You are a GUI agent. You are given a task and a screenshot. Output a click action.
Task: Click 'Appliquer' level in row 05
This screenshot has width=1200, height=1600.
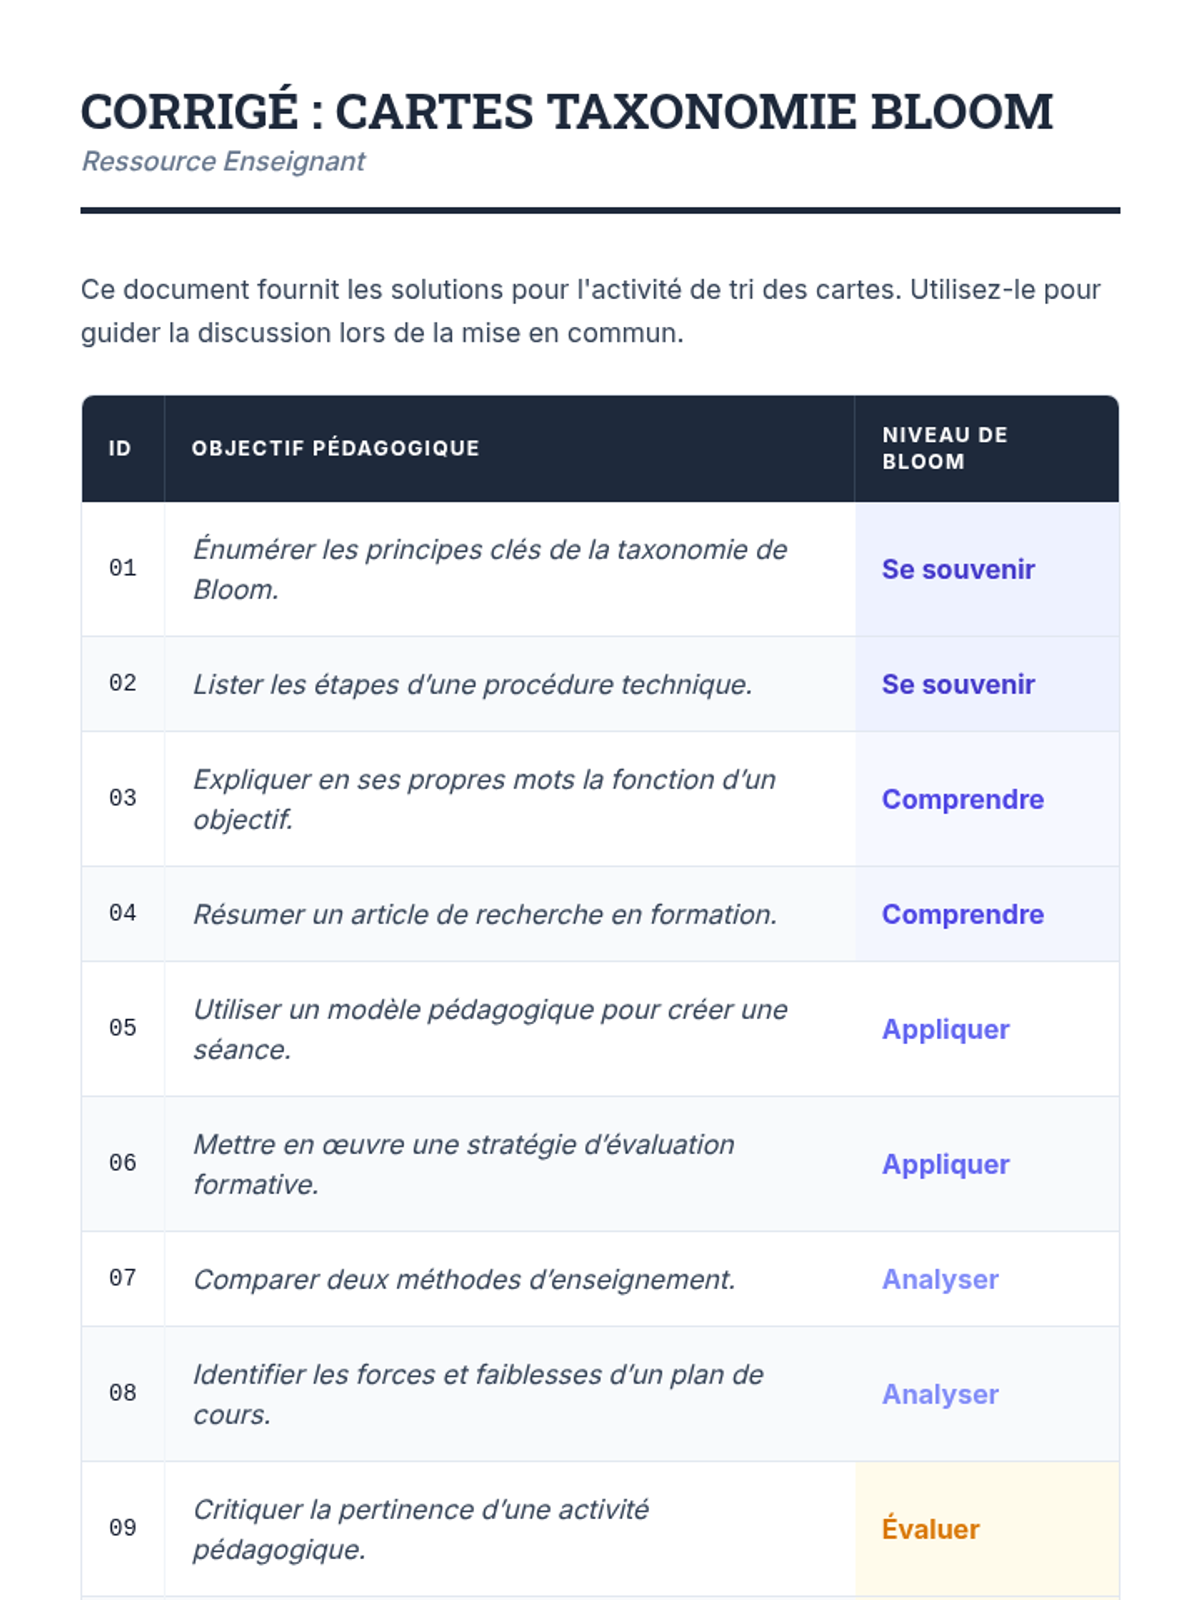(945, 1029)
